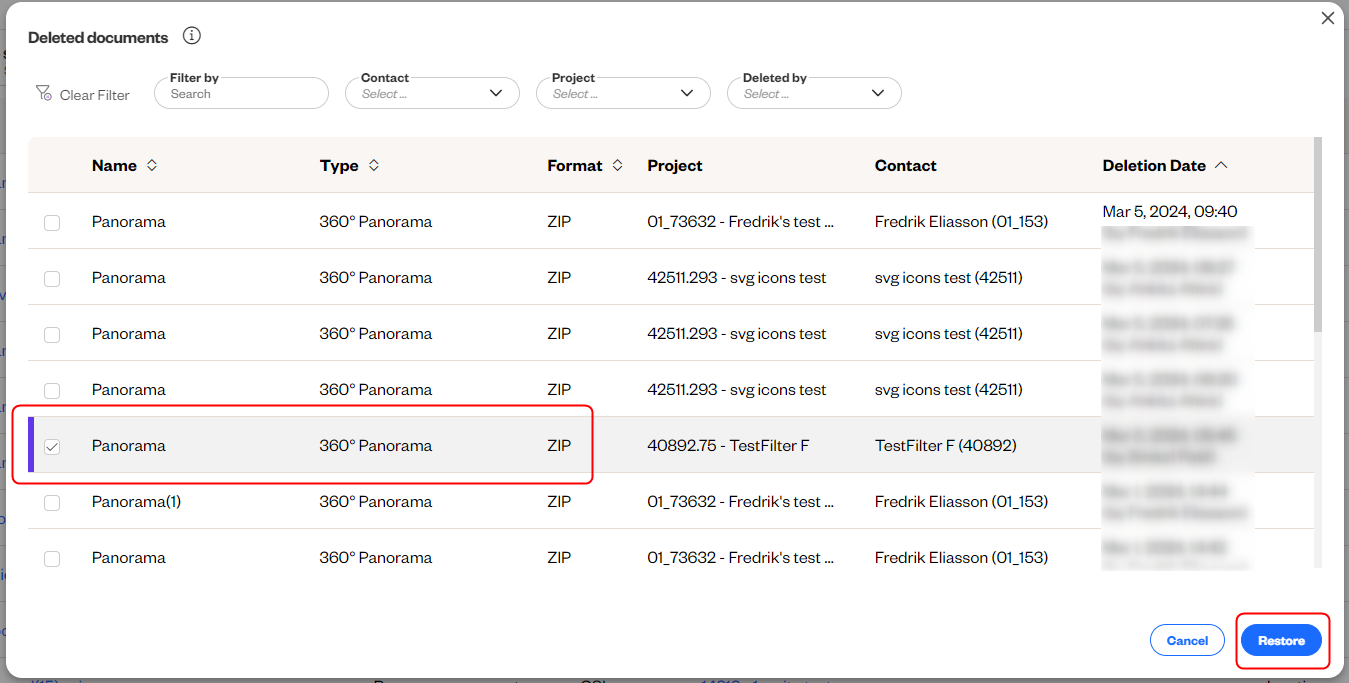
Task: Click the Project column header
Action: pos(675,166)
